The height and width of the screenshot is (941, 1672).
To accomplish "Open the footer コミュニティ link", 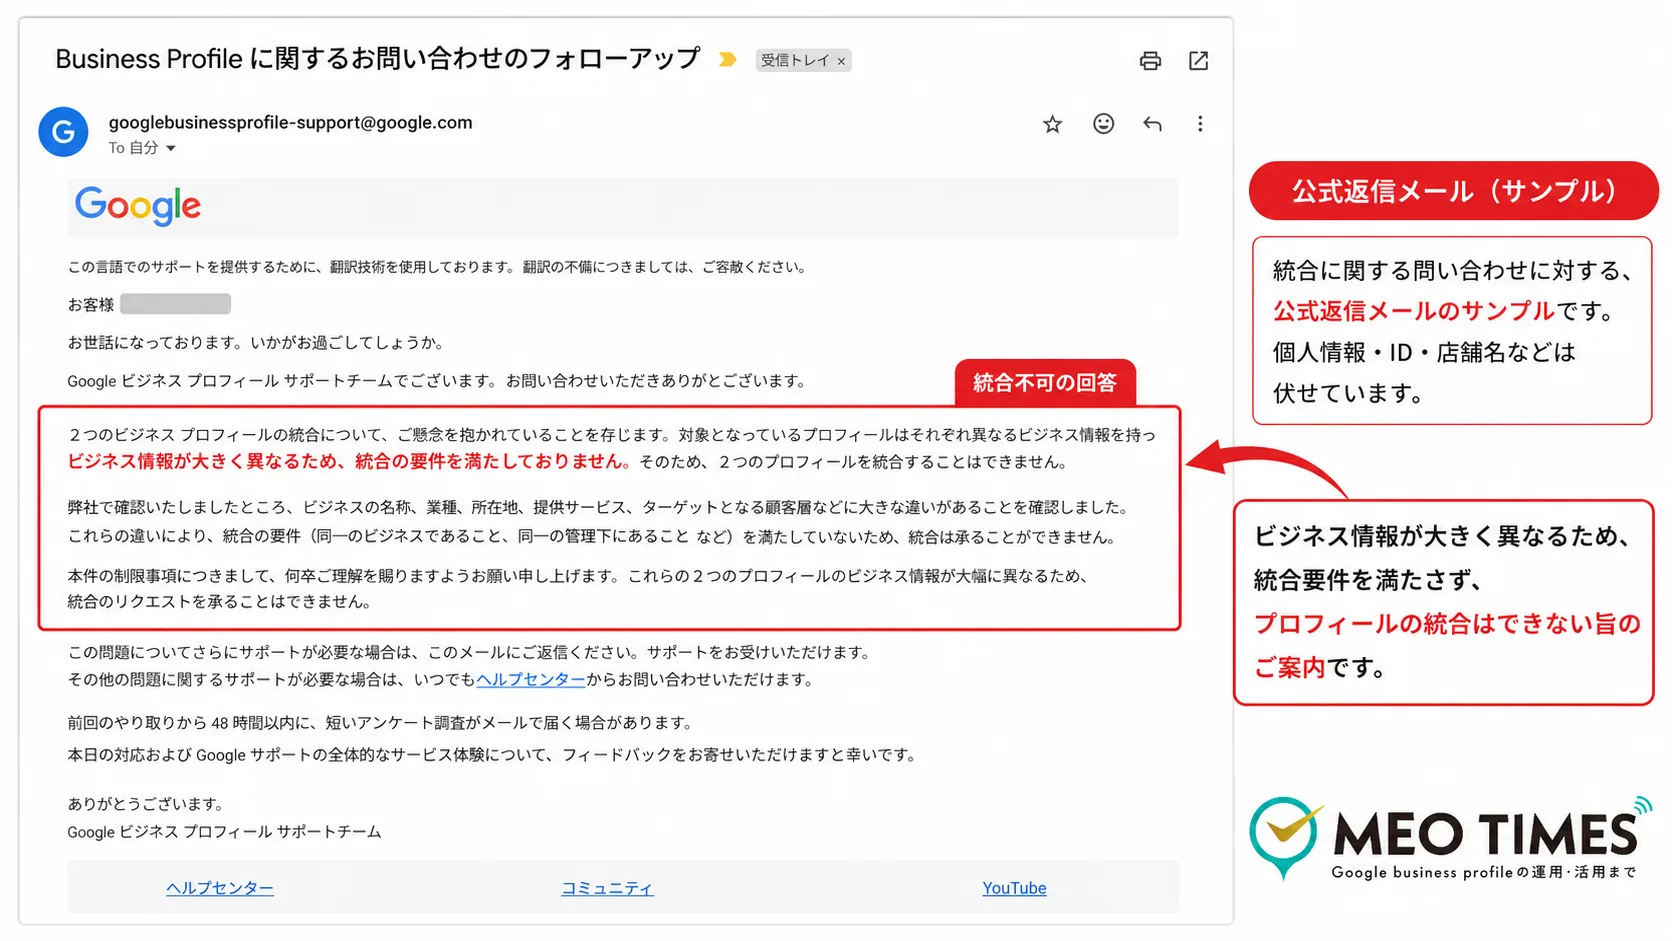I will (x=607, y=888).
